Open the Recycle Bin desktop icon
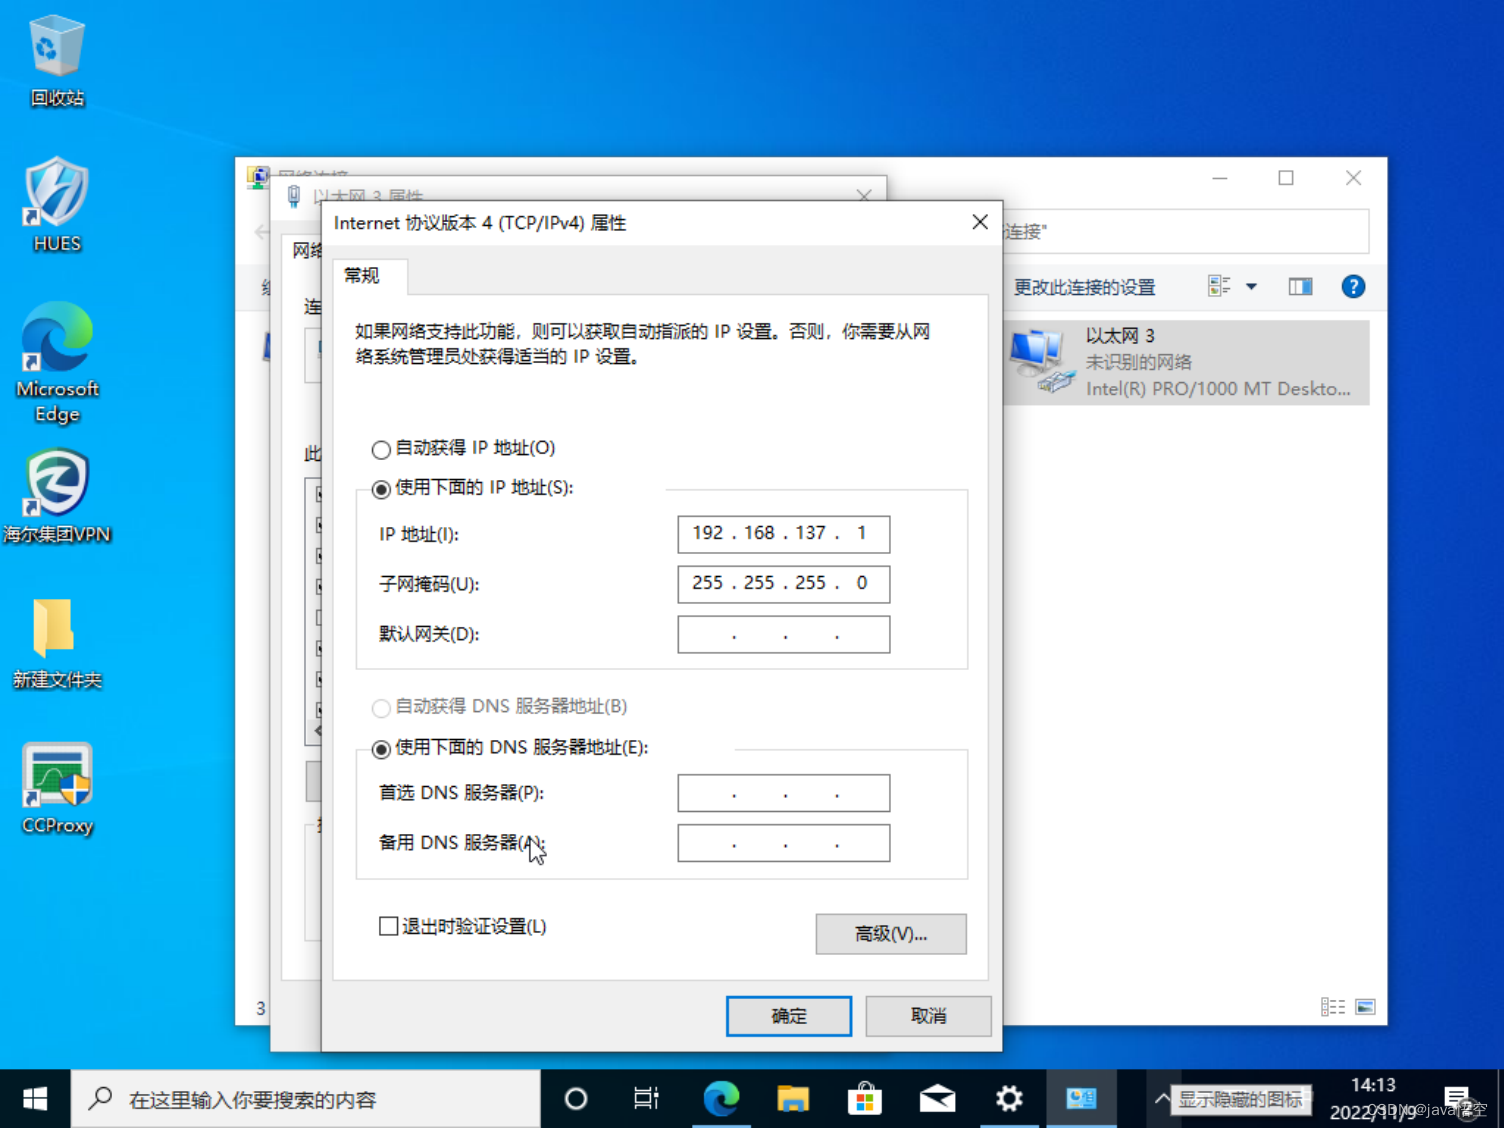 click(57, 60)
